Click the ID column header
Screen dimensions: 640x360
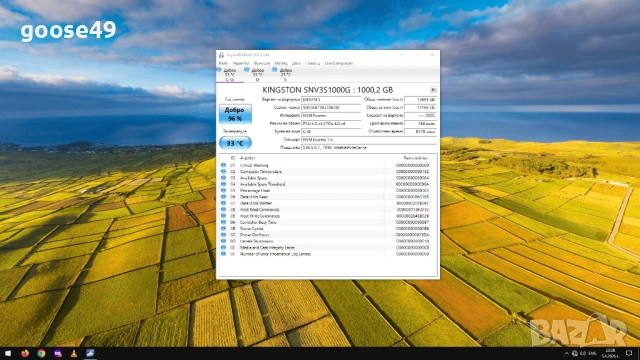point(233,158)
